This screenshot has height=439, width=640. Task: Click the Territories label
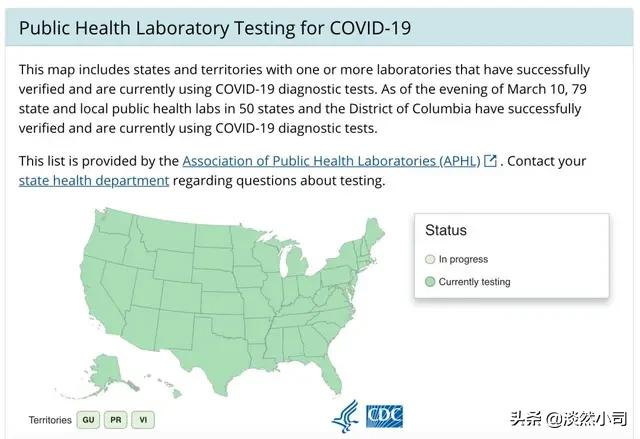point(51,421)
